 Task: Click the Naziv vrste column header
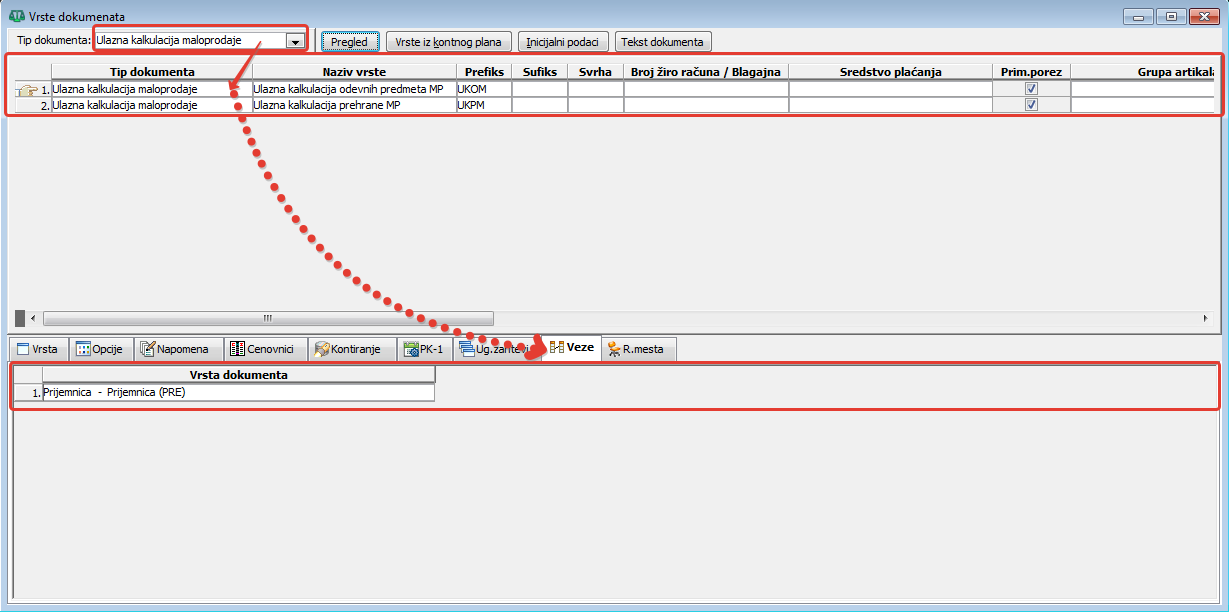(x=354, y=72)
